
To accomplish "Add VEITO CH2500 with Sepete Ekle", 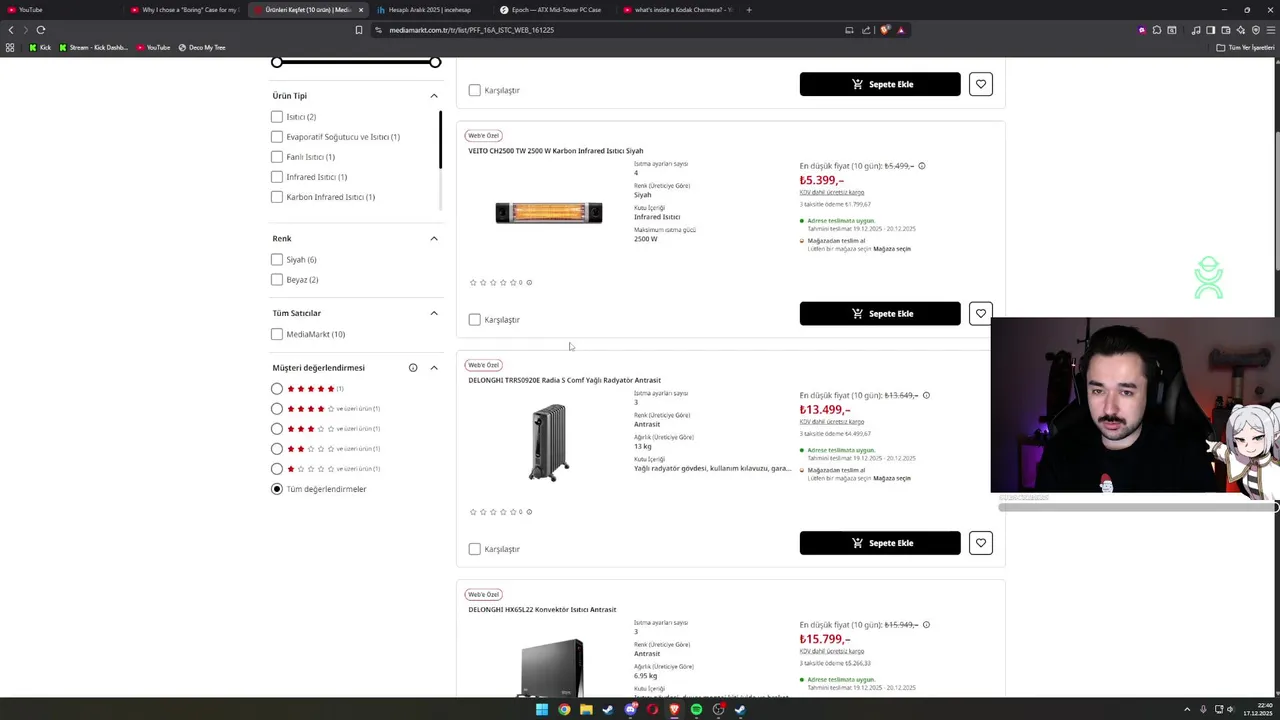I will [x=880, y=314].
